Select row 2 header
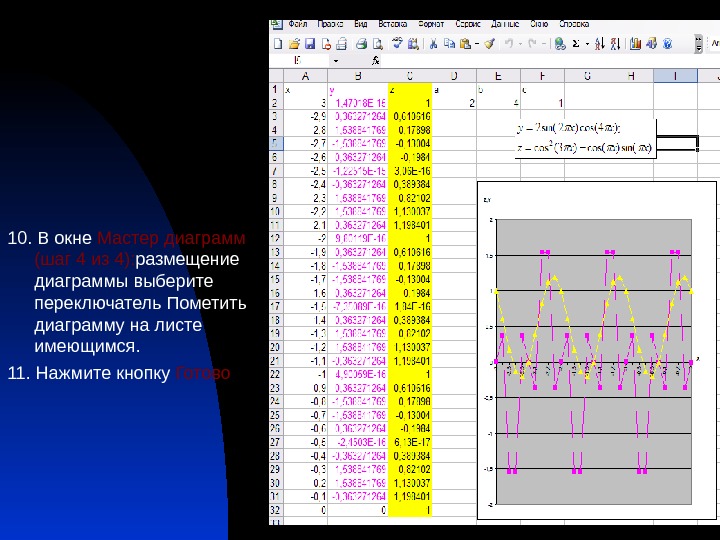 click(x=275, y=102)
